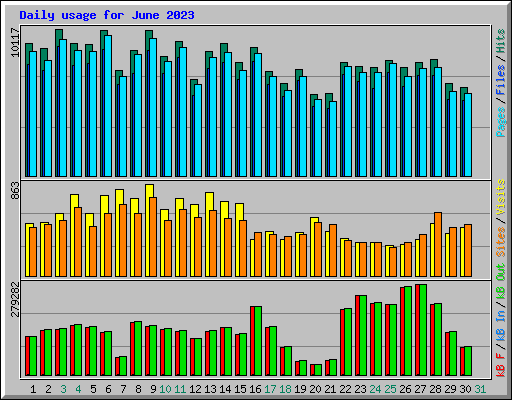This screenshot has width=512, height=400.
Task: Select day 4 on the date axis
Action: point(78,389)
